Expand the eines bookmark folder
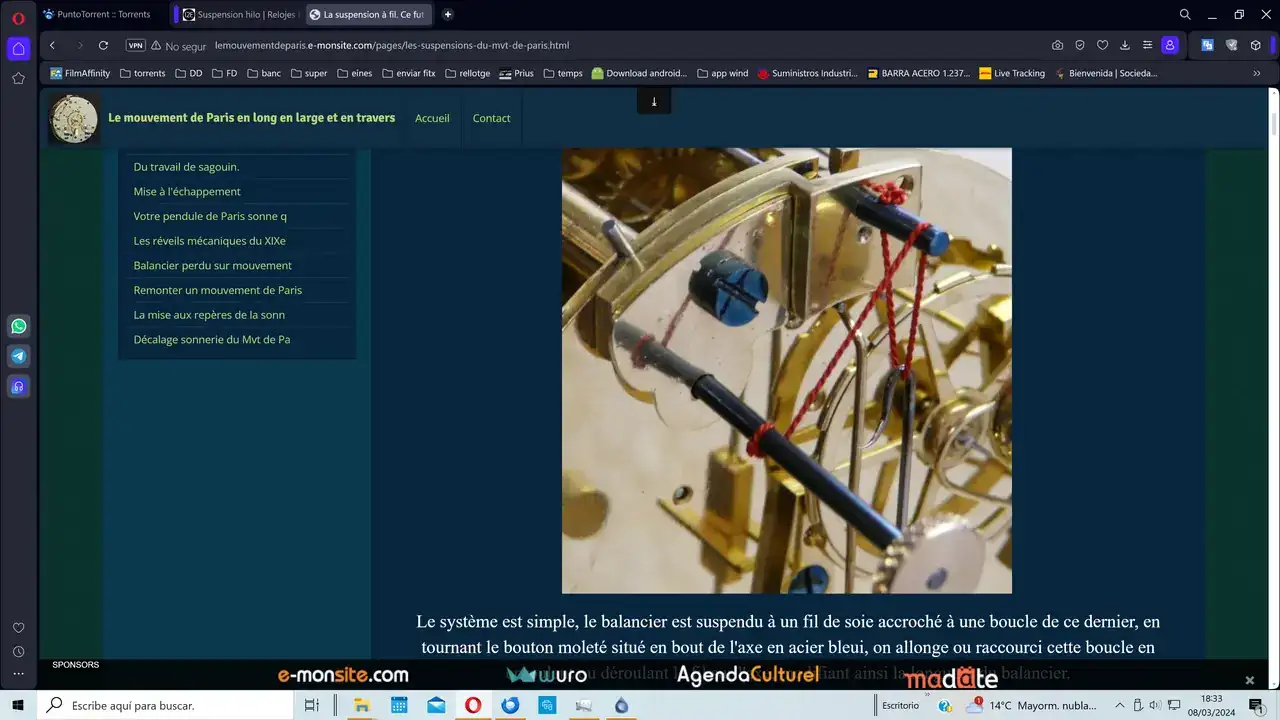Viewport: 1280px width, 720px height. click(x=355, y=73)
